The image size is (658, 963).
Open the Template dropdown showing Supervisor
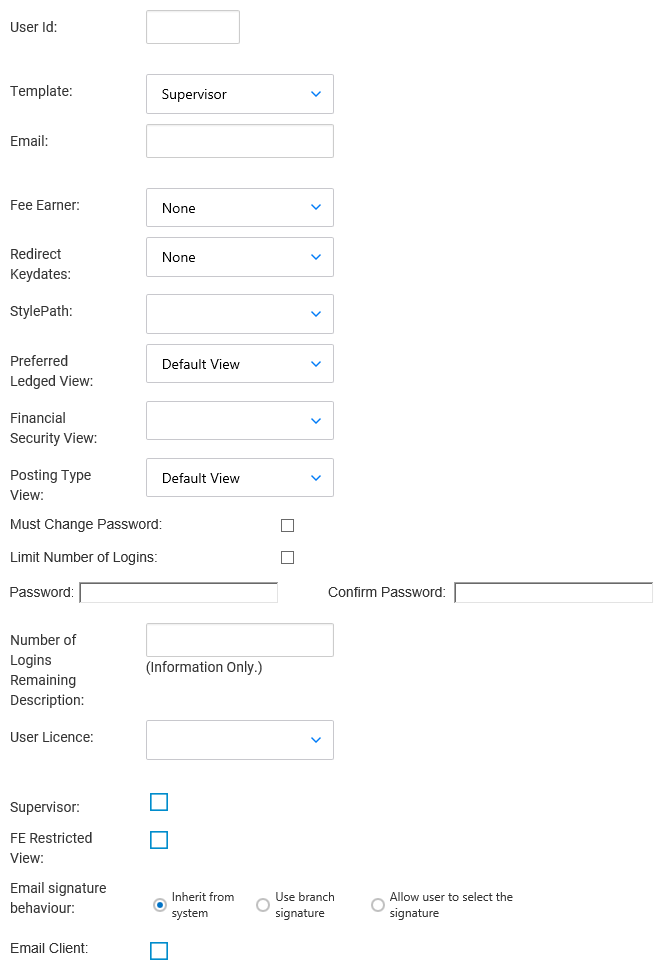pyautogui.click(x=240, y=94)
